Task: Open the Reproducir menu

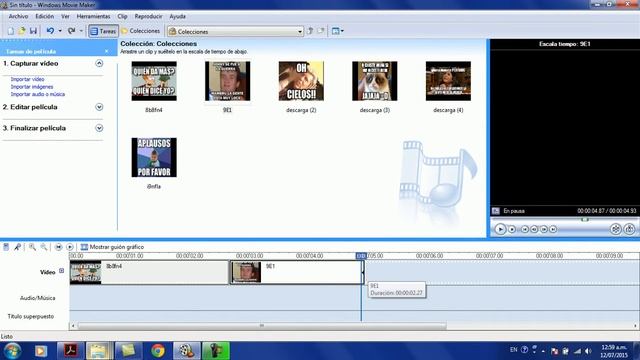Action: tap(148, 16)
